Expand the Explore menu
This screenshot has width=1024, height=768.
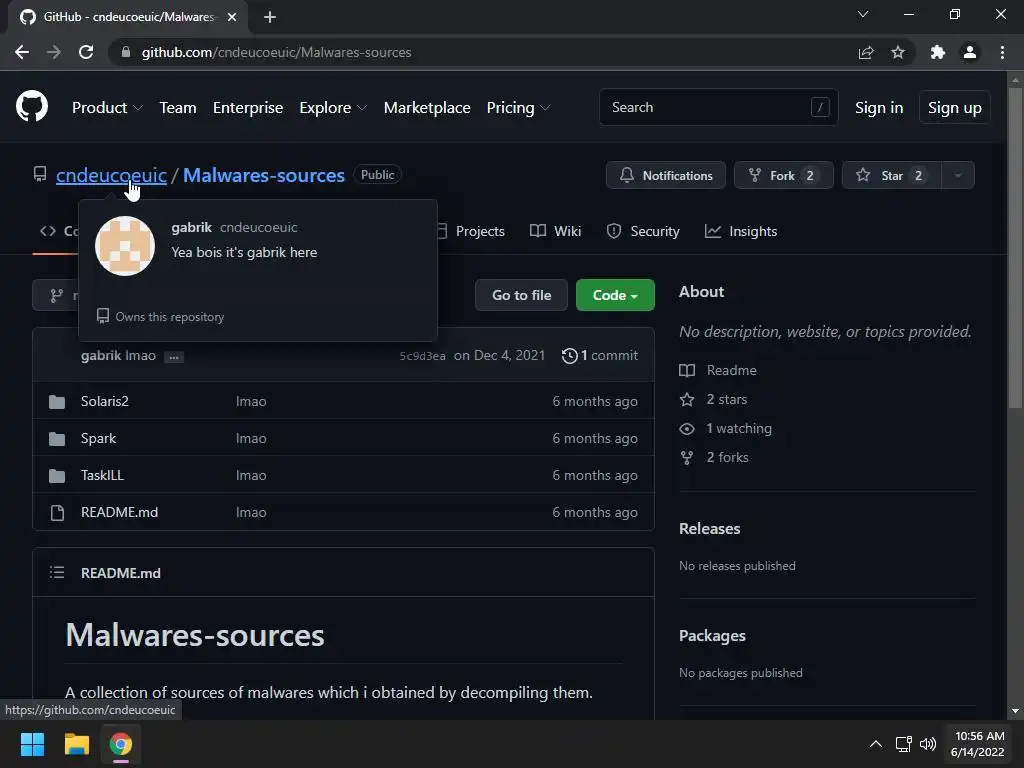[333, 108]
